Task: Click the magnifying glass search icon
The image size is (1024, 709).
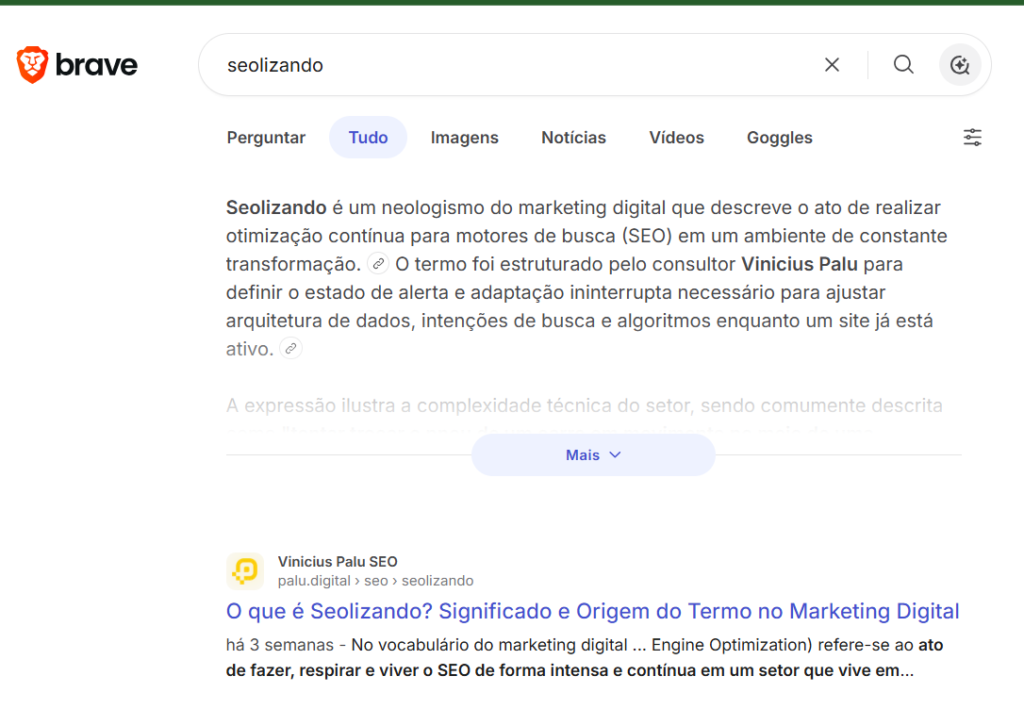Action: 903,65
